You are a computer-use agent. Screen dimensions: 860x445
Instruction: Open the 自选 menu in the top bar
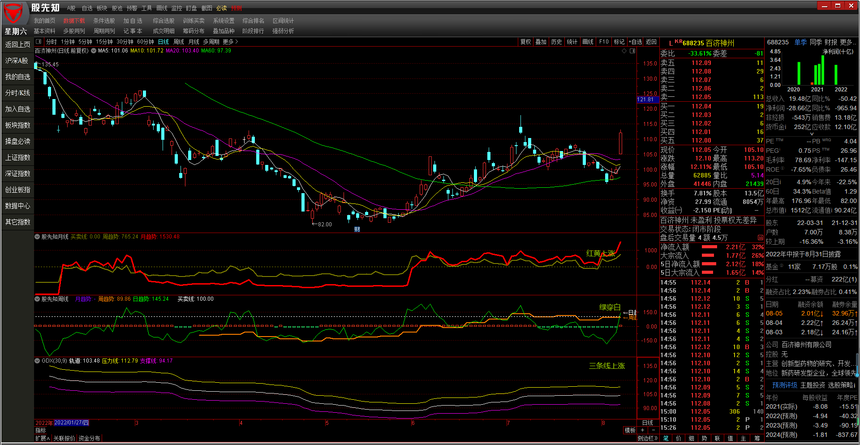coord(87,9)
